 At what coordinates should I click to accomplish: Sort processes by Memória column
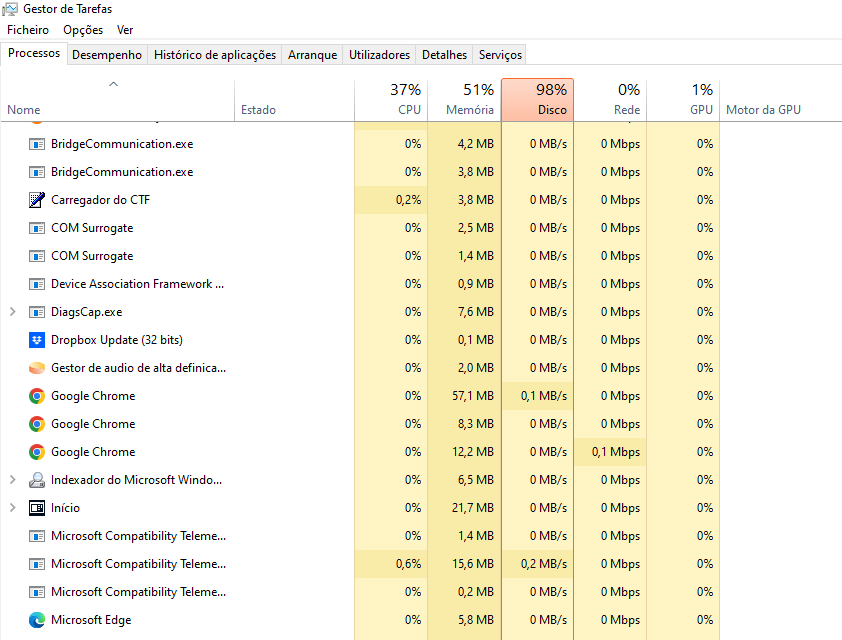click(465, 100)
